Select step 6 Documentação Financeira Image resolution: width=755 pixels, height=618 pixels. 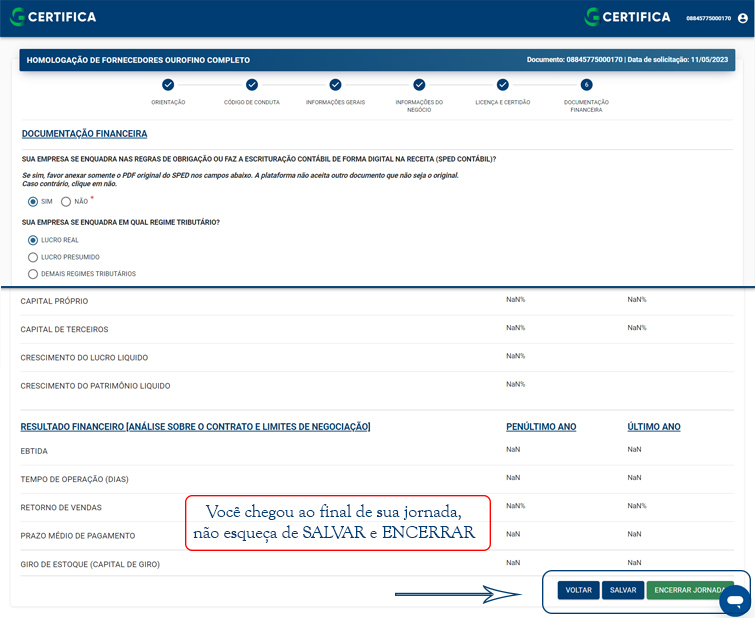[x=586, y=85]
